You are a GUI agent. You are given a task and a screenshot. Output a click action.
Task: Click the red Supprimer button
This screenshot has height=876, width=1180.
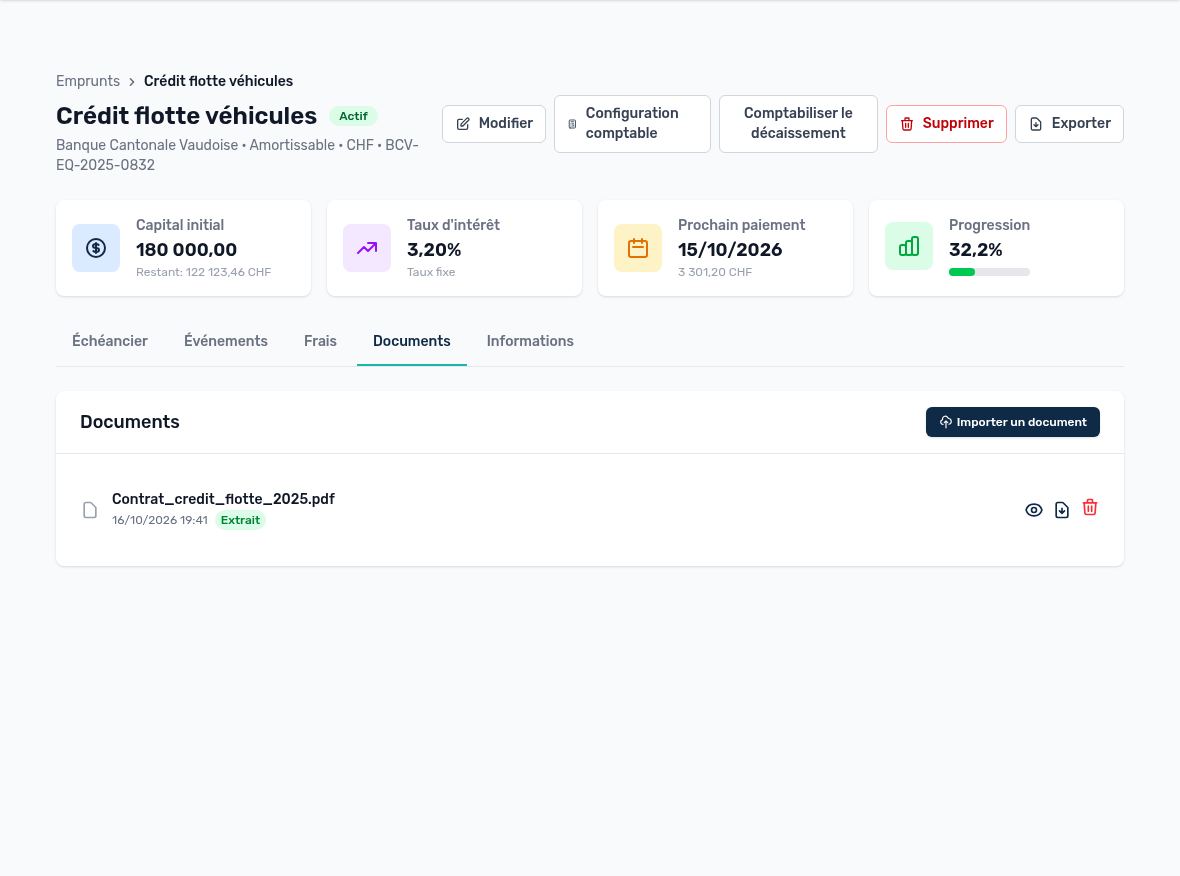pyautogui.click(x=946, y=123)
